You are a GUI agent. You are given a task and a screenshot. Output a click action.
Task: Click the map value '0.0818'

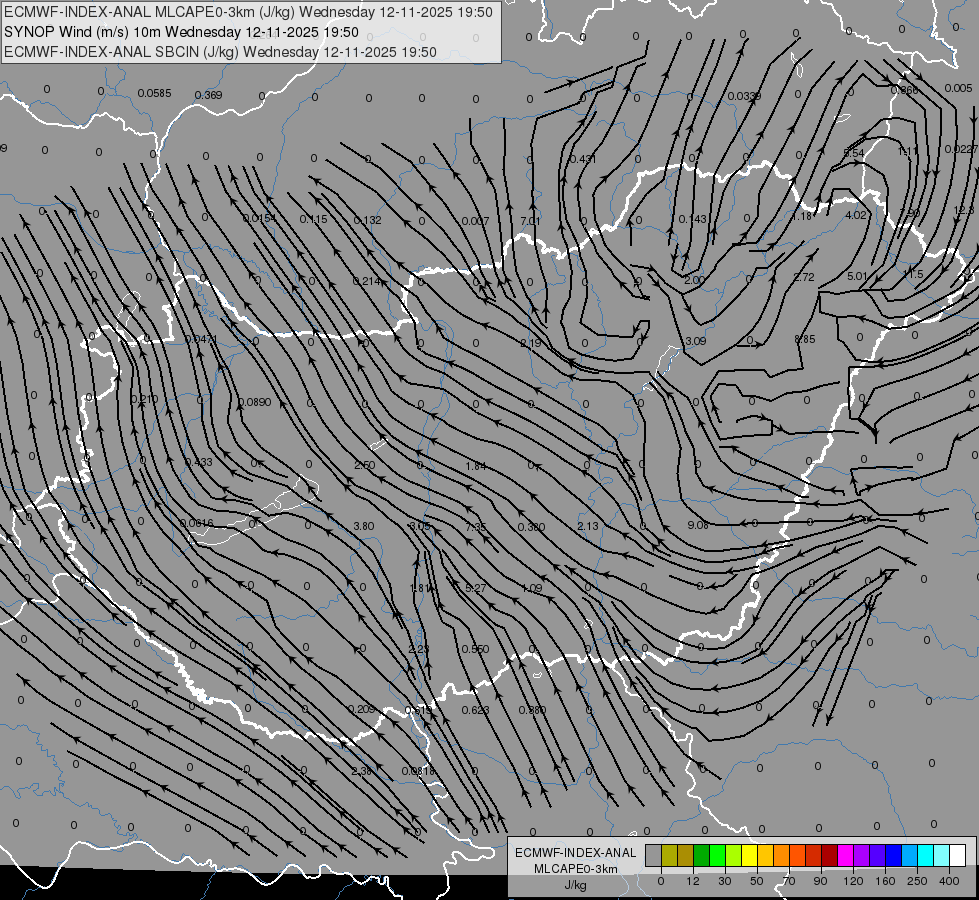tap(418, 771)
